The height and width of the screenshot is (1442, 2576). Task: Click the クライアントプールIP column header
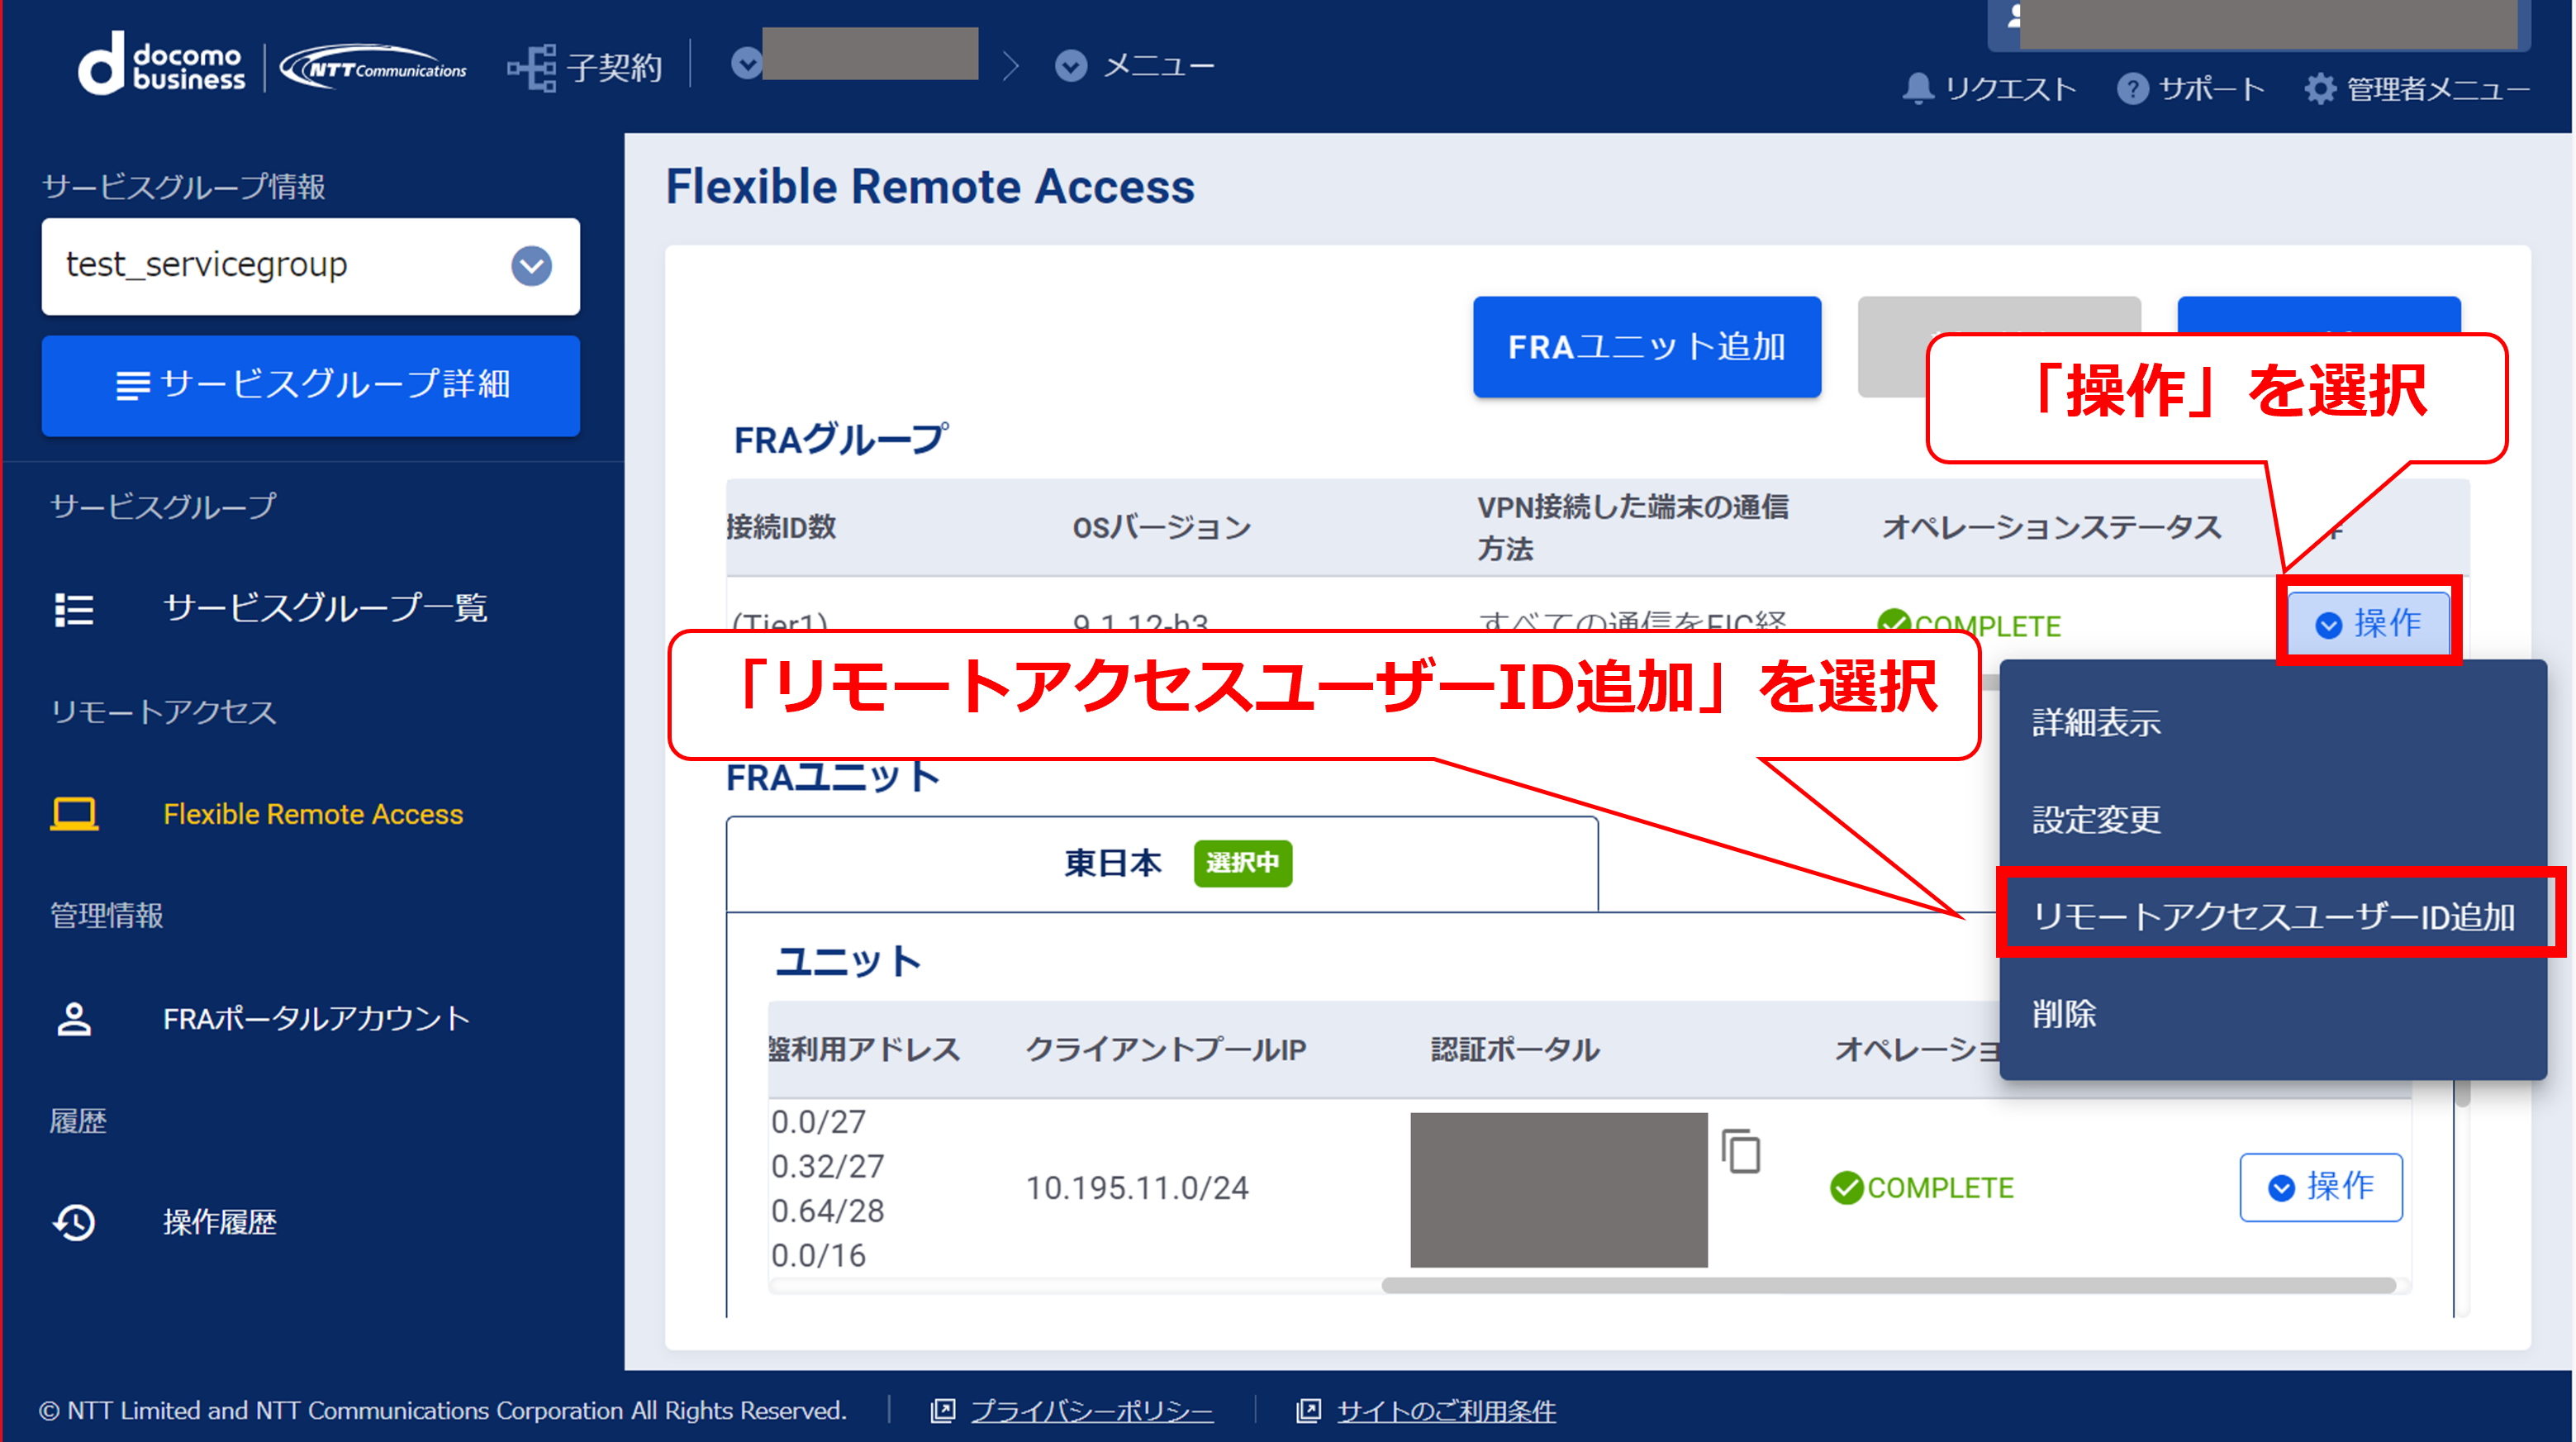coord(1165,1049)
